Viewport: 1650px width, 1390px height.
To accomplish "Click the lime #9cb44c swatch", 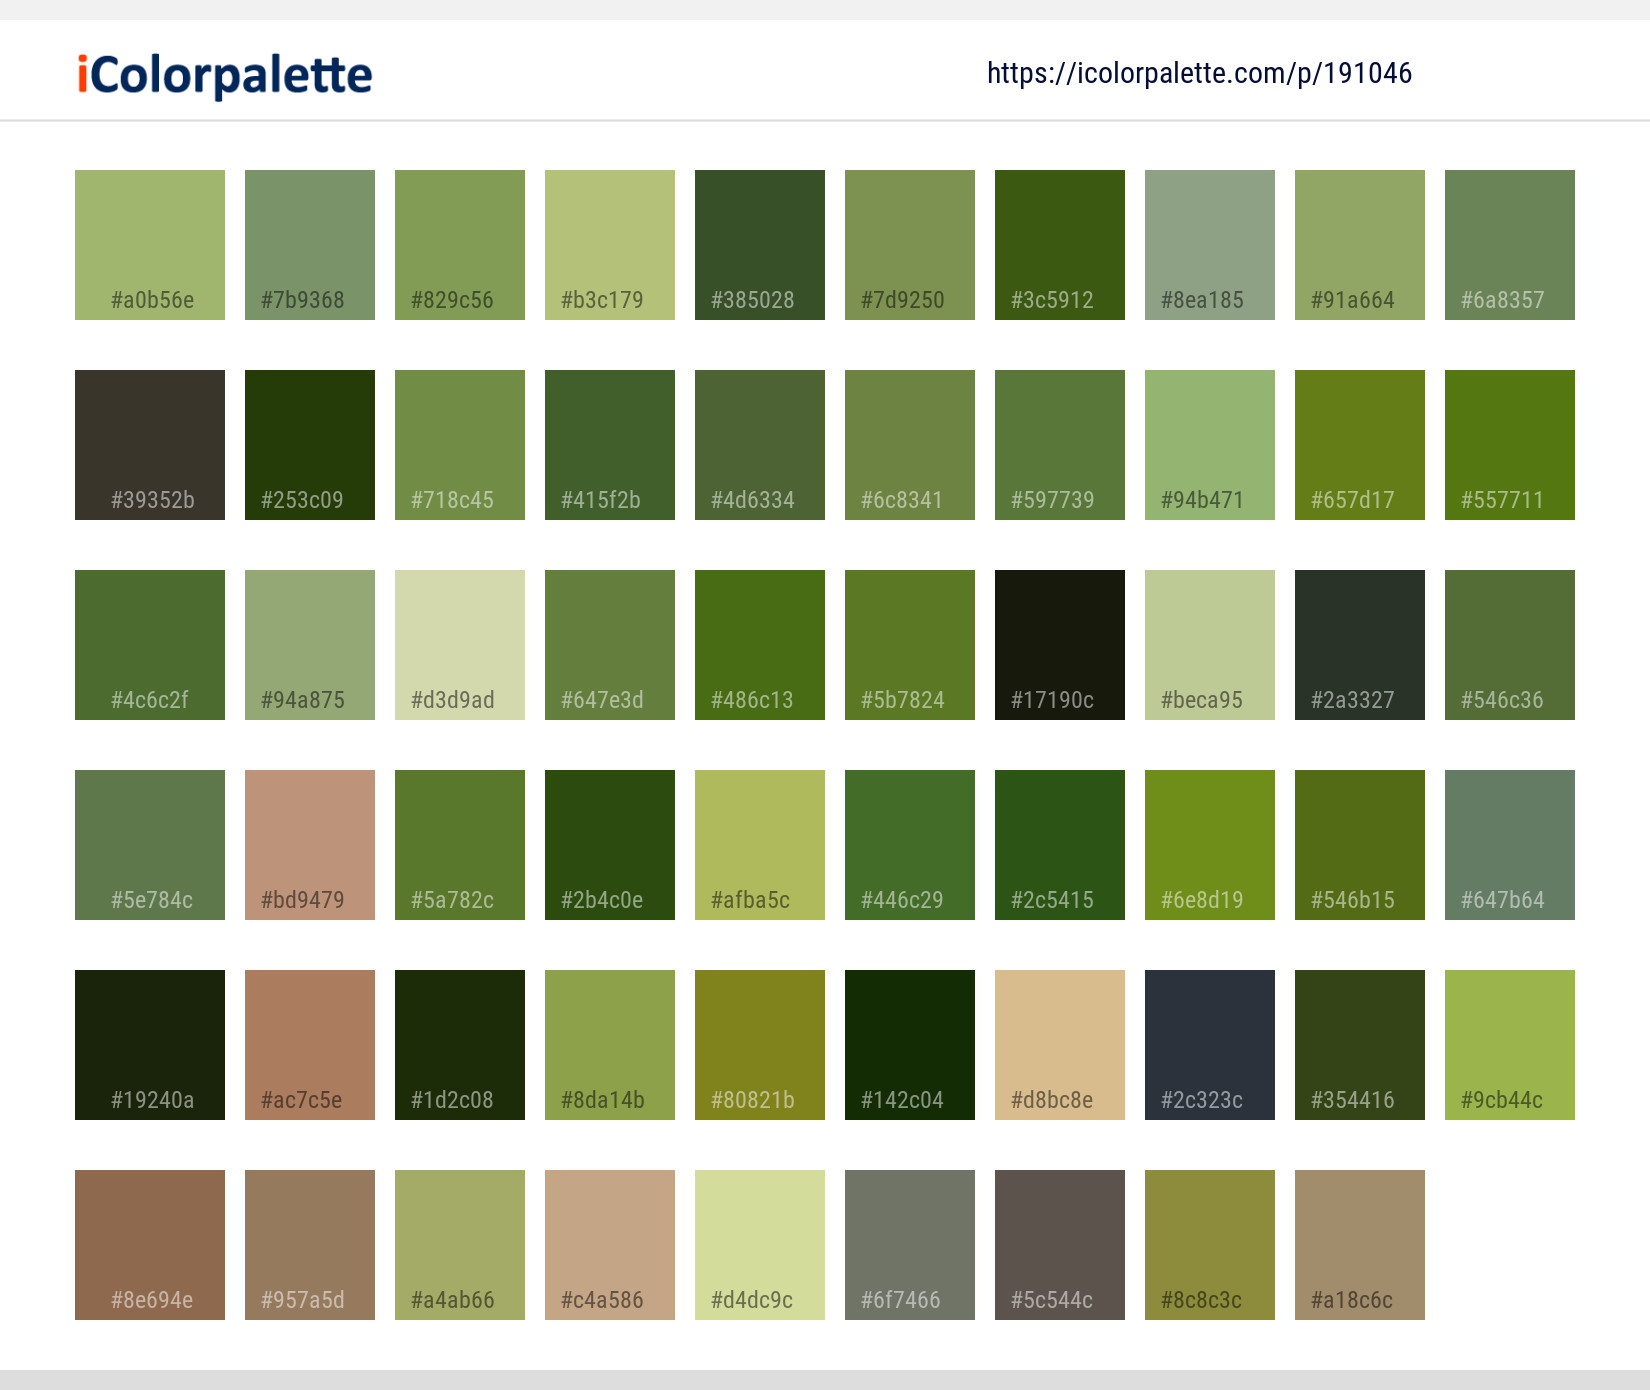I will coord(1510,1045).
